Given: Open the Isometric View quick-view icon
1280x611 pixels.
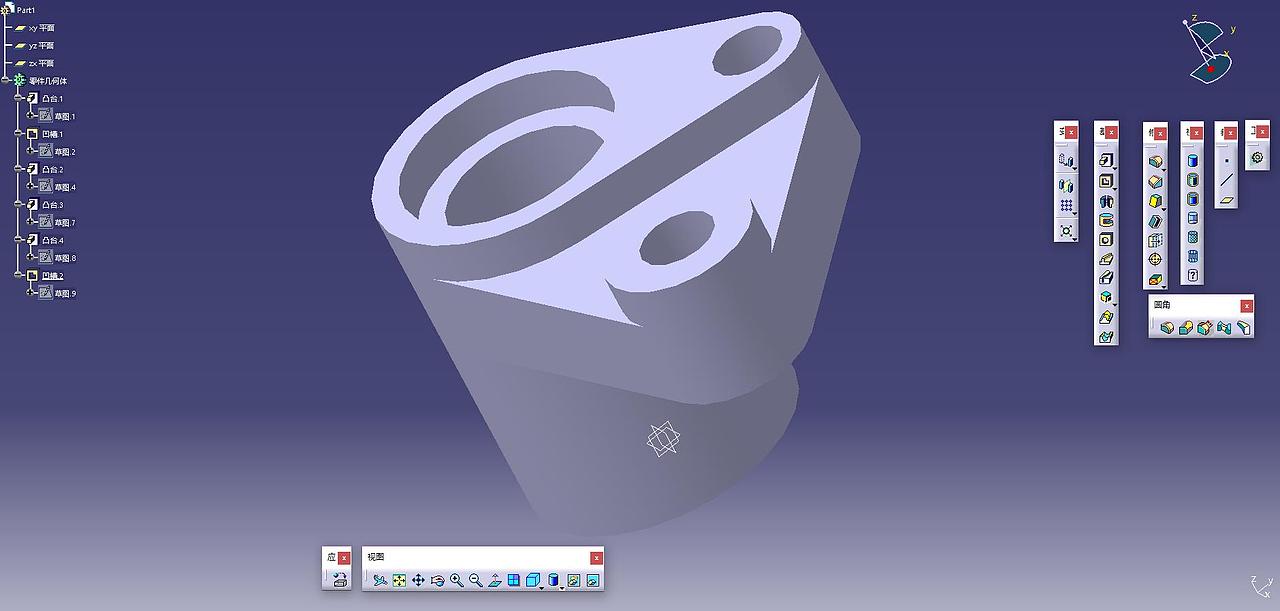Looking at the screenshot, I should (533, 580).
